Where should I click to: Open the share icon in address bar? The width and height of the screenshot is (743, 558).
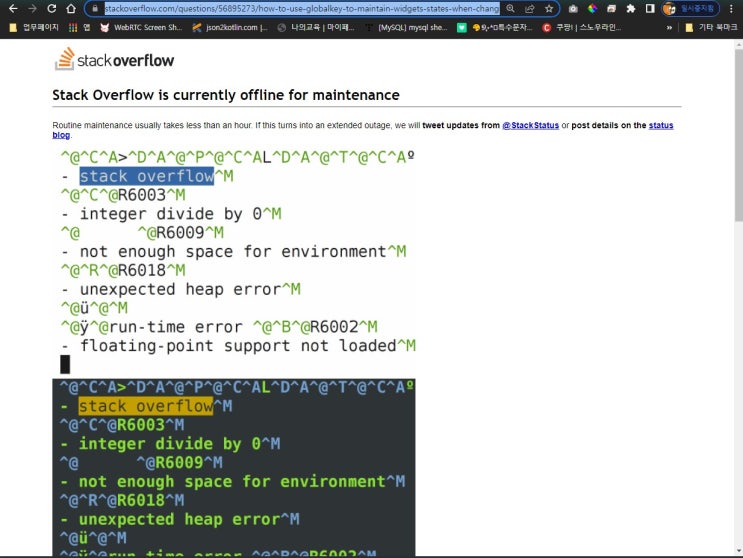pyautogui.click(x=529, y=8)
